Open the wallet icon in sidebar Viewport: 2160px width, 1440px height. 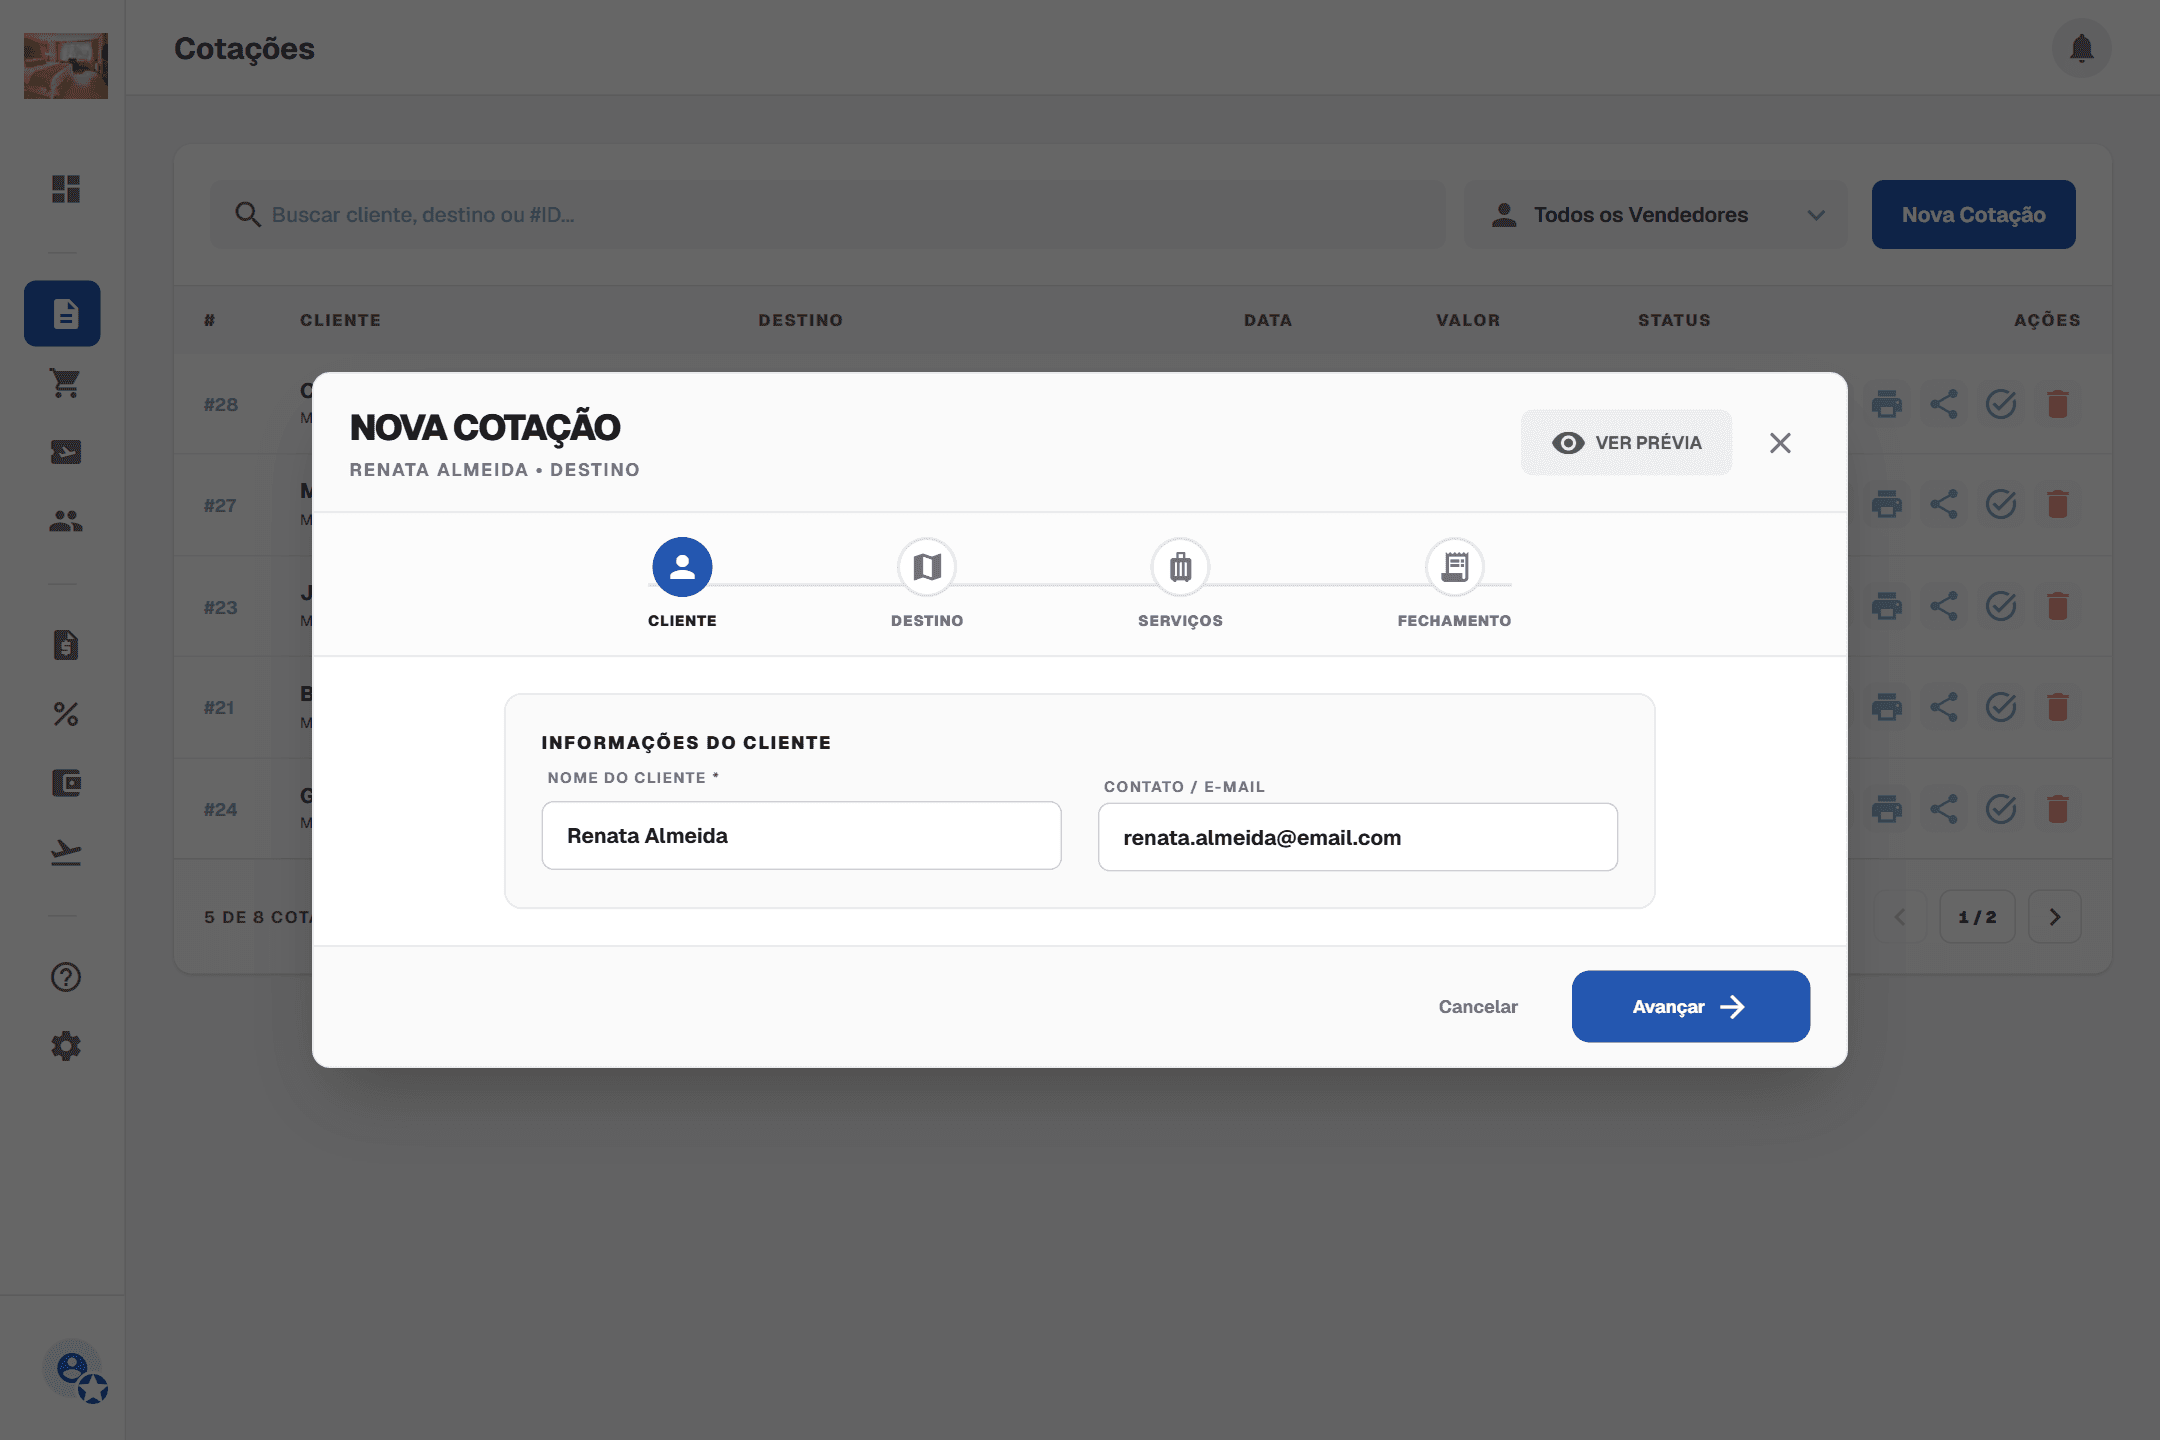(x=66, y=783)
